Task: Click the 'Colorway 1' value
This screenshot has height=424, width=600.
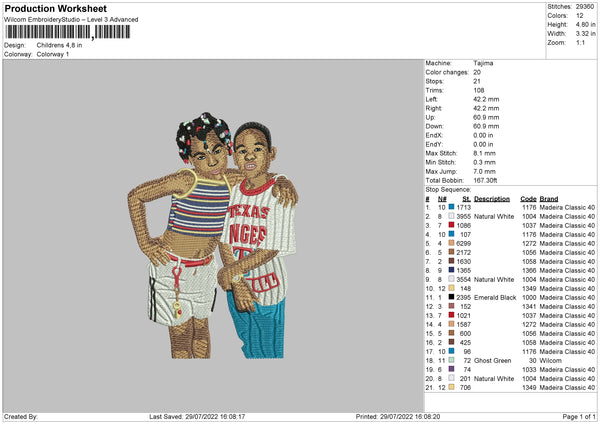Action: pos(53,54)
